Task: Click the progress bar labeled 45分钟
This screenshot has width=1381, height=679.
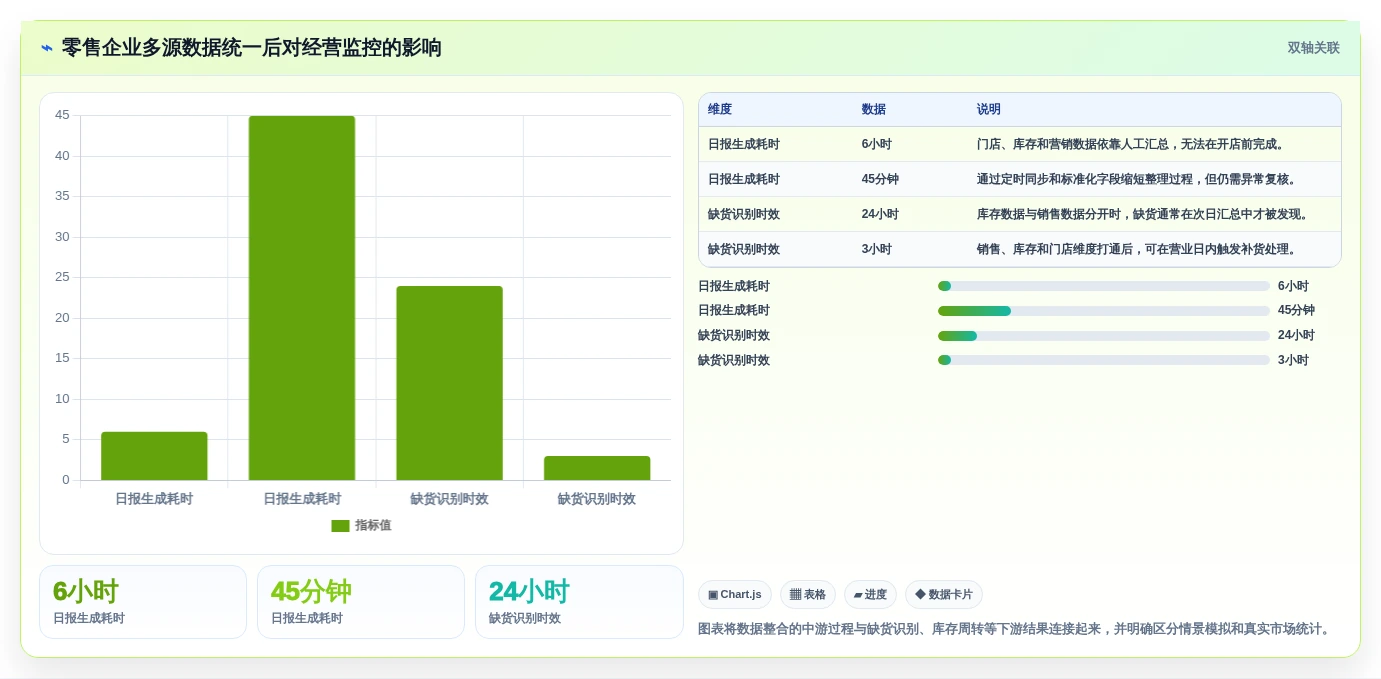Action: (x=1104, y=311)
